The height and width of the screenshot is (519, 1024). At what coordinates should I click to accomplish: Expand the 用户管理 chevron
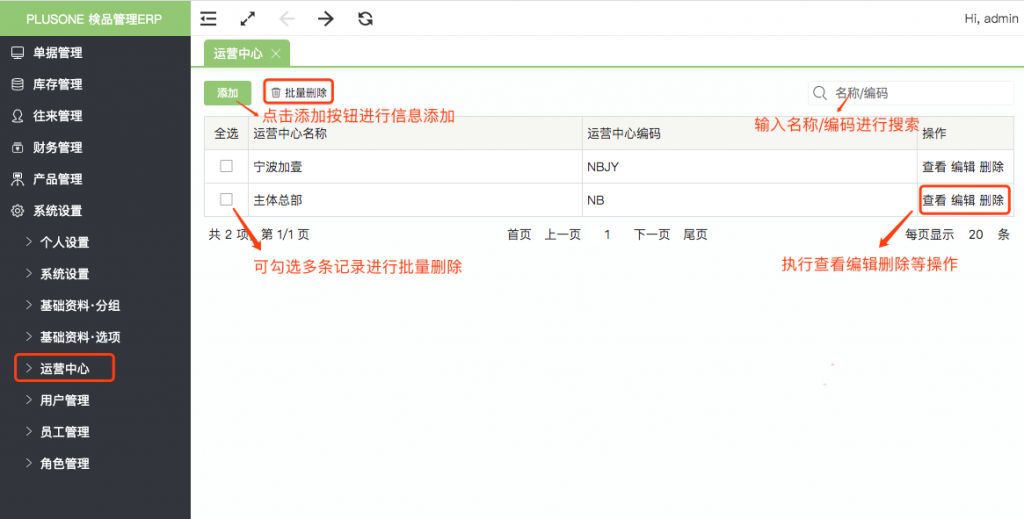click(29, 400)
